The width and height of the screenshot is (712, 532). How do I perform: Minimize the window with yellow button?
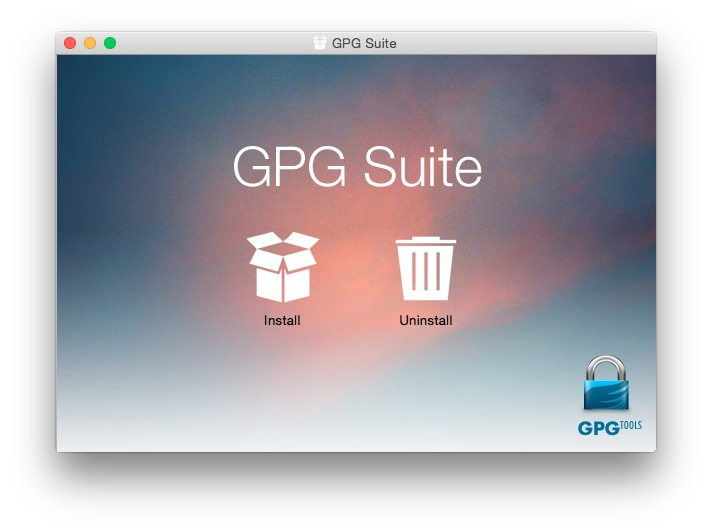(90, 43)
